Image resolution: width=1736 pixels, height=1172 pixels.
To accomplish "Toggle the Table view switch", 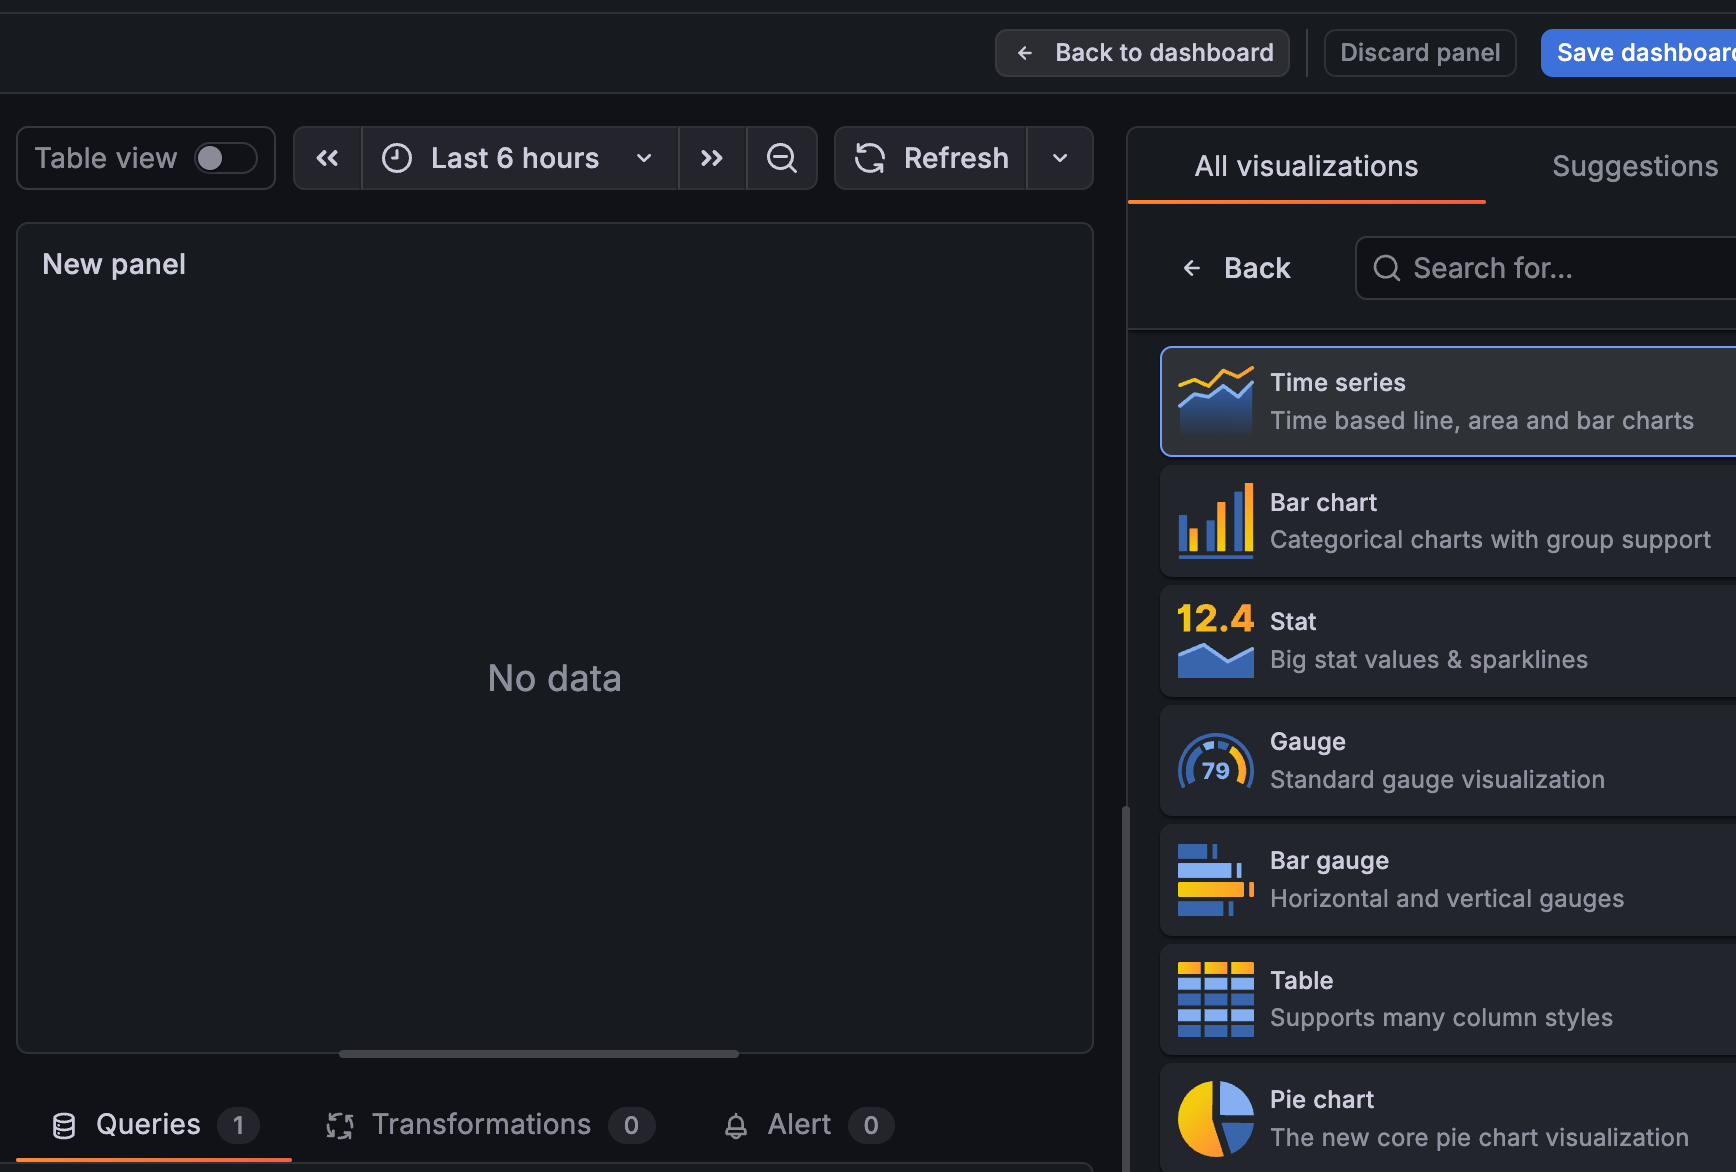I will pos(226,158).
